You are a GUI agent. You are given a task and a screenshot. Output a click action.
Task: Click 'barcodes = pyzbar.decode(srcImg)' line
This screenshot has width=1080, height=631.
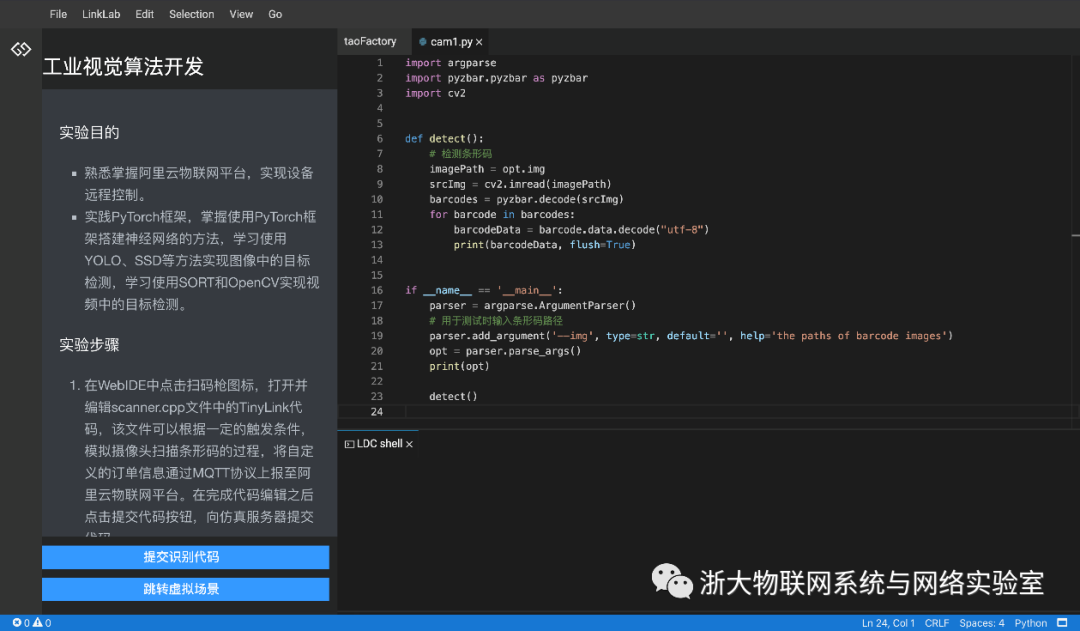tap(526, 199)
